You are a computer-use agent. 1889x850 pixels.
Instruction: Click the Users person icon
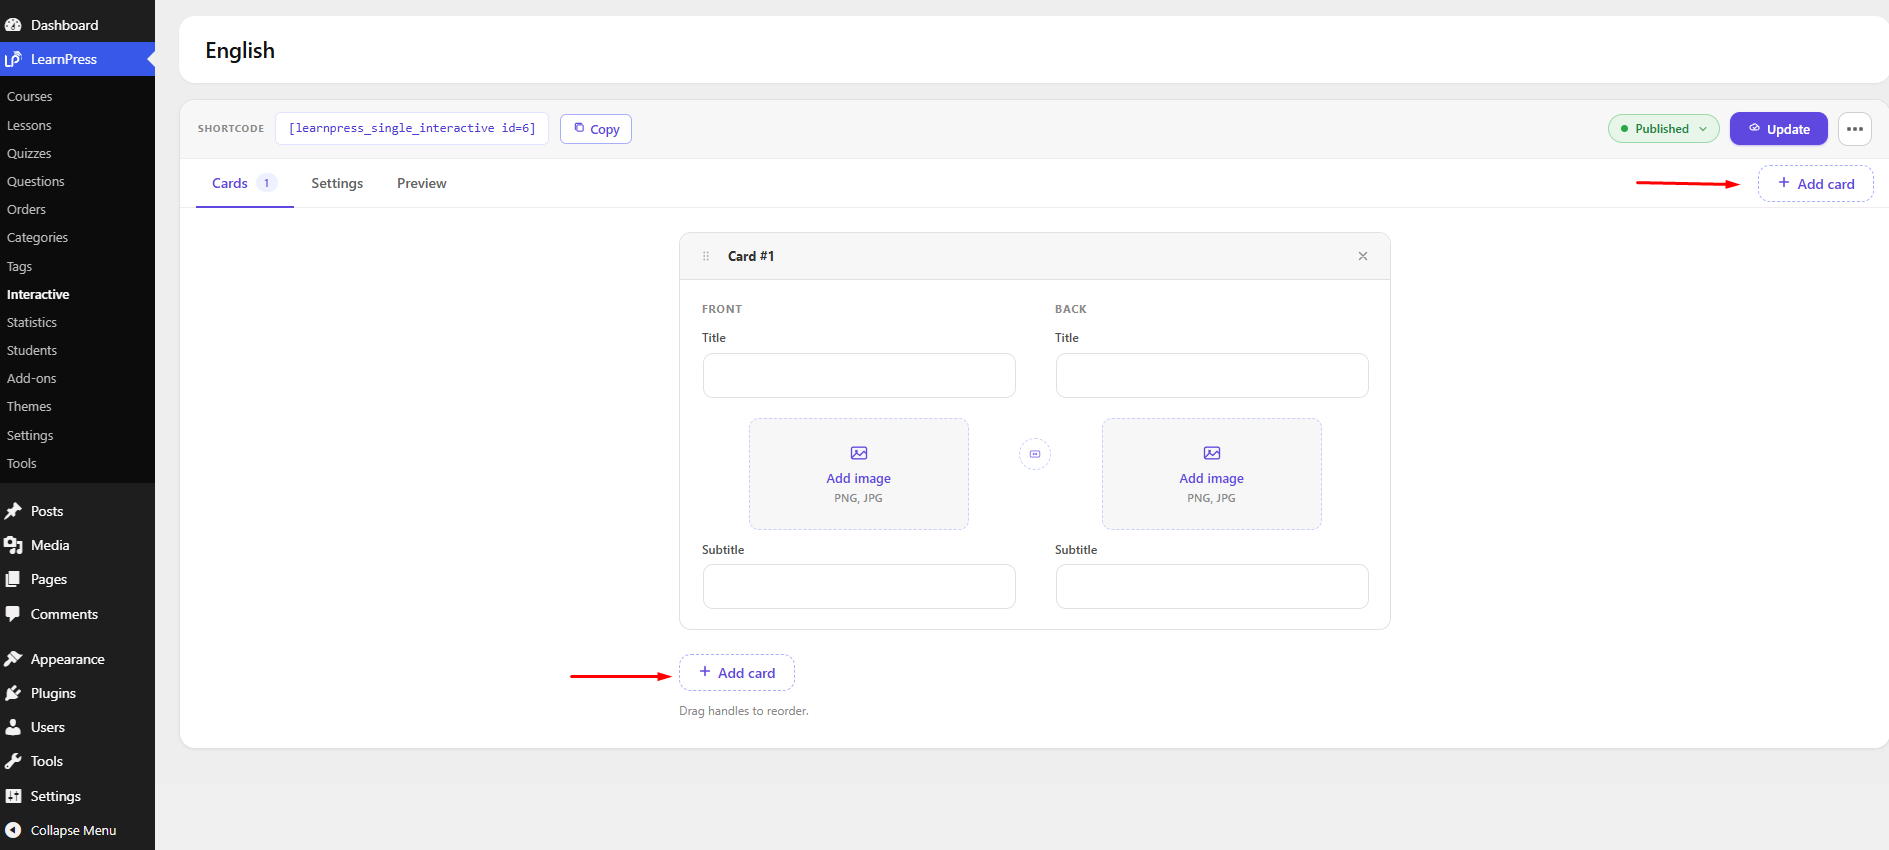[x=13, y=727]
